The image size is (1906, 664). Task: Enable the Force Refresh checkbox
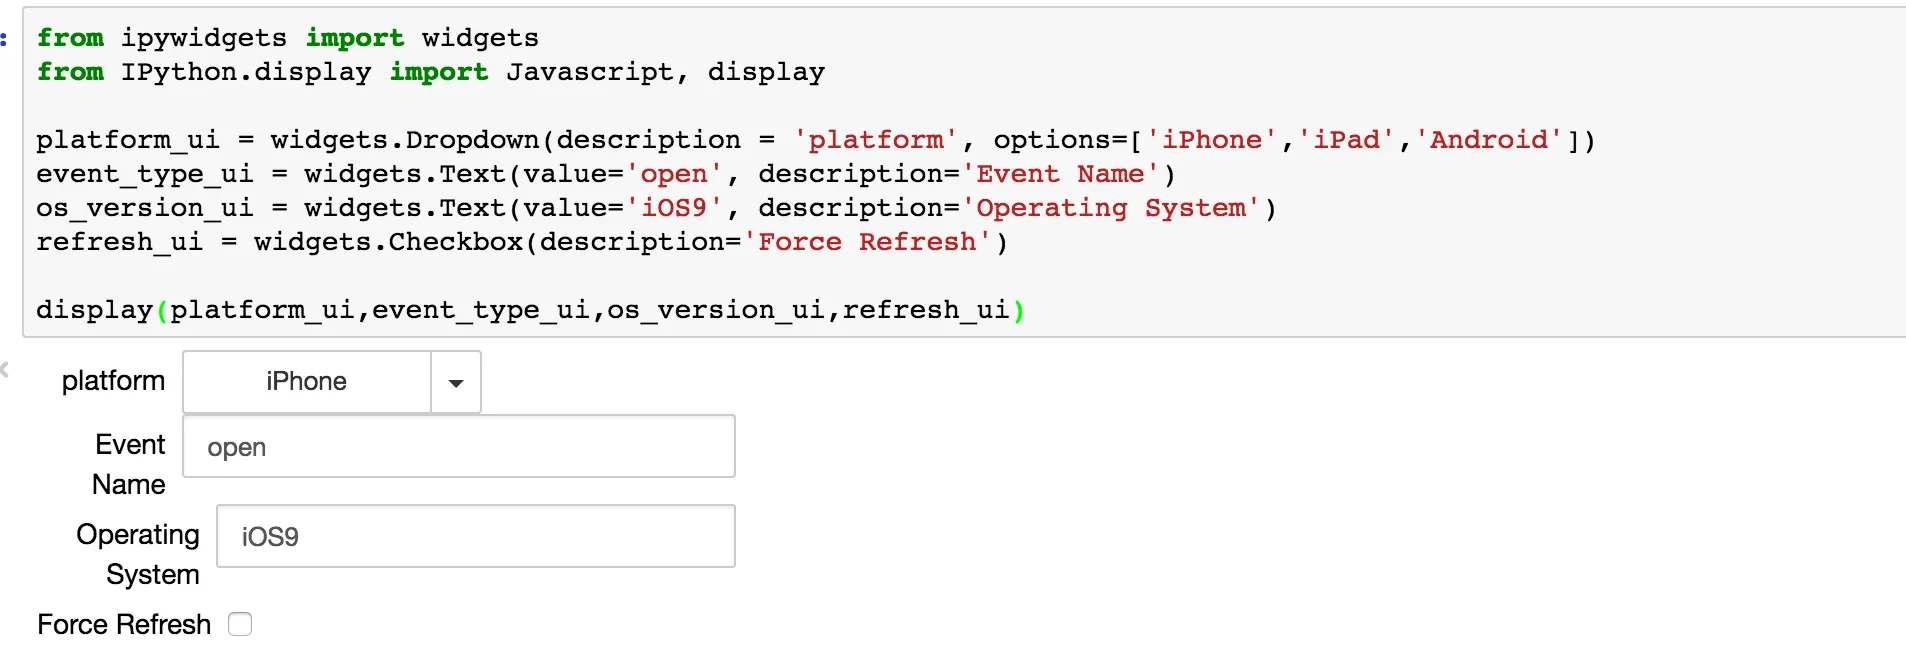(x=240, y=624)
